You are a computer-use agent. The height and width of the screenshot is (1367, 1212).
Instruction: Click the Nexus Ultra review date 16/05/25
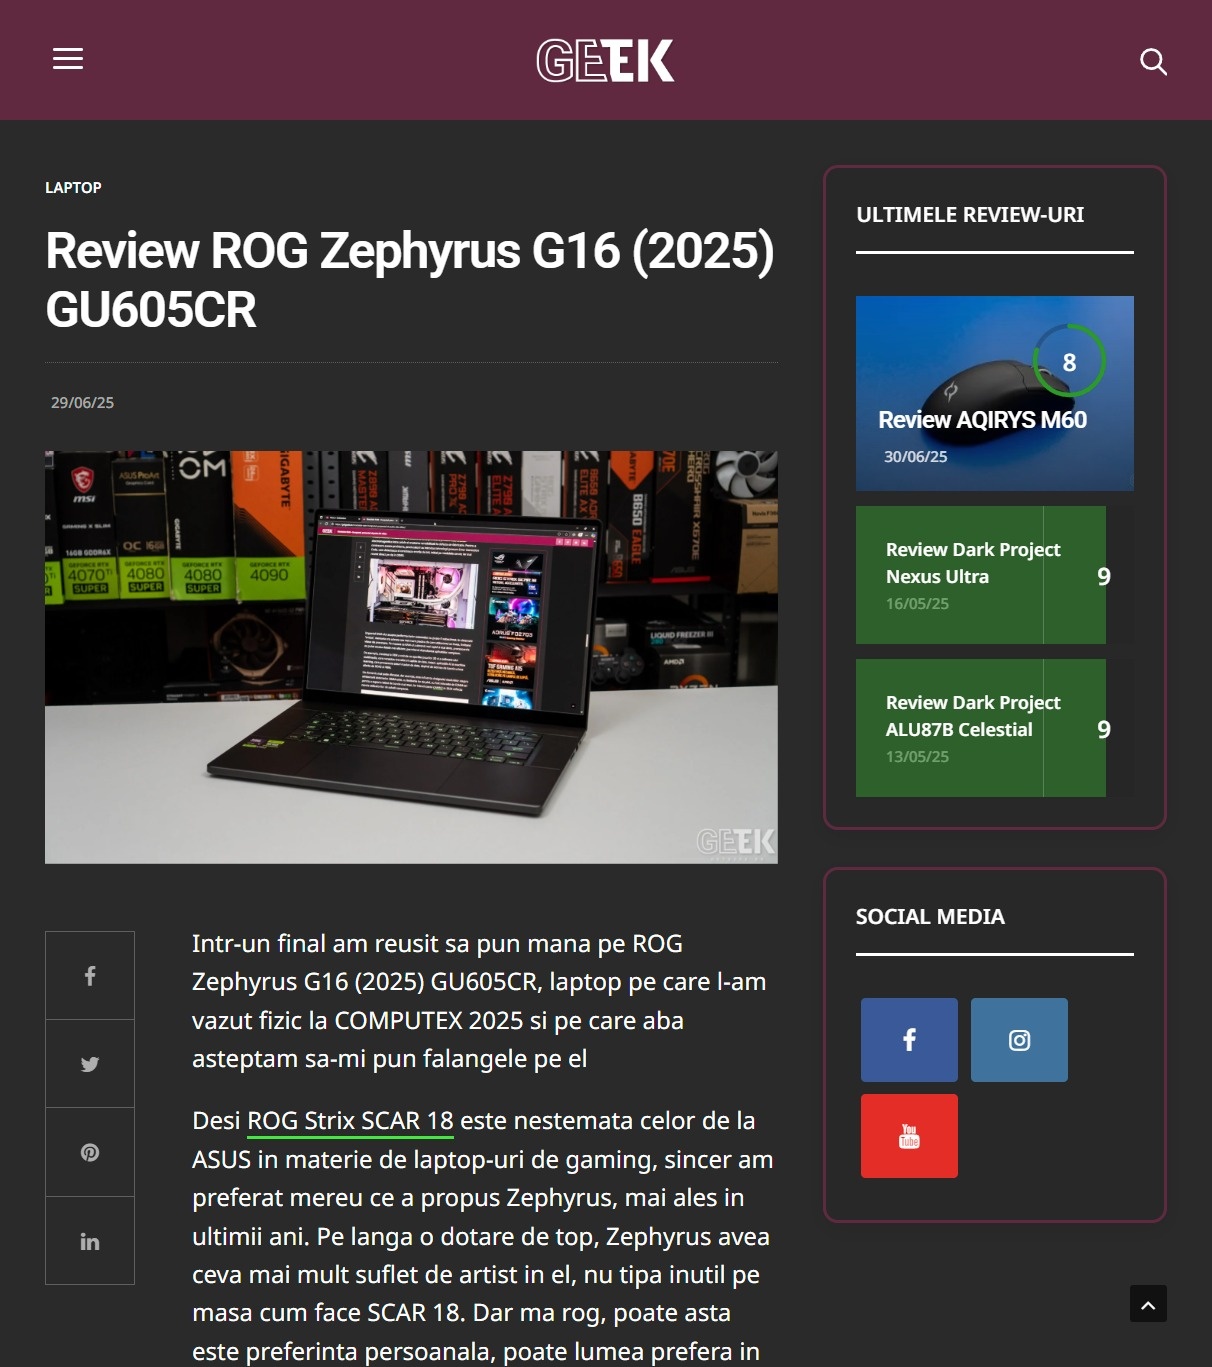(x=917, y=604)
